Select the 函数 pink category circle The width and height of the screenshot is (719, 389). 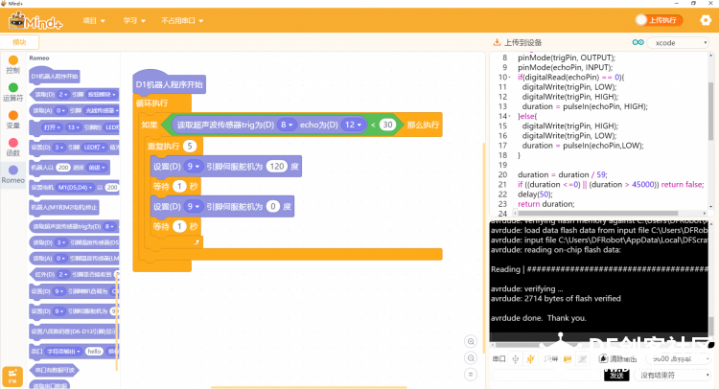coord(13,143)
